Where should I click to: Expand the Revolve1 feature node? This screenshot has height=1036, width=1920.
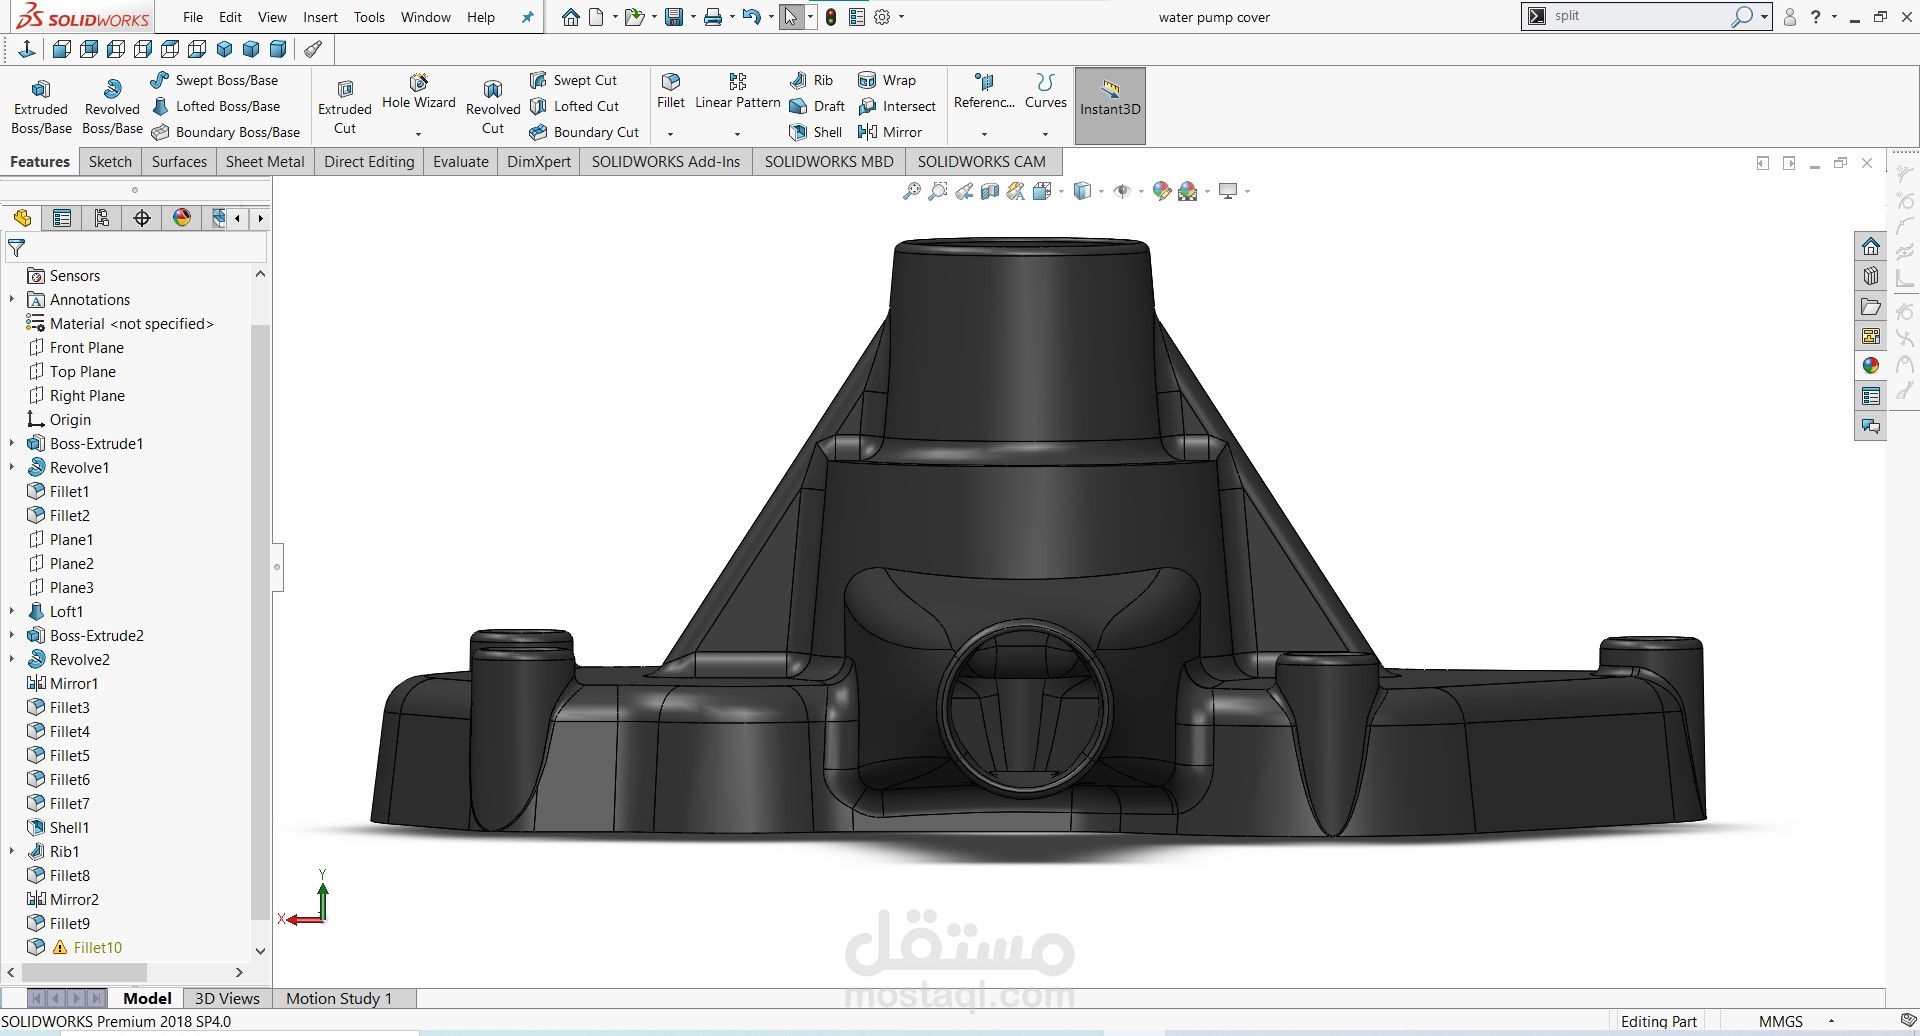[x=12, y=467]
